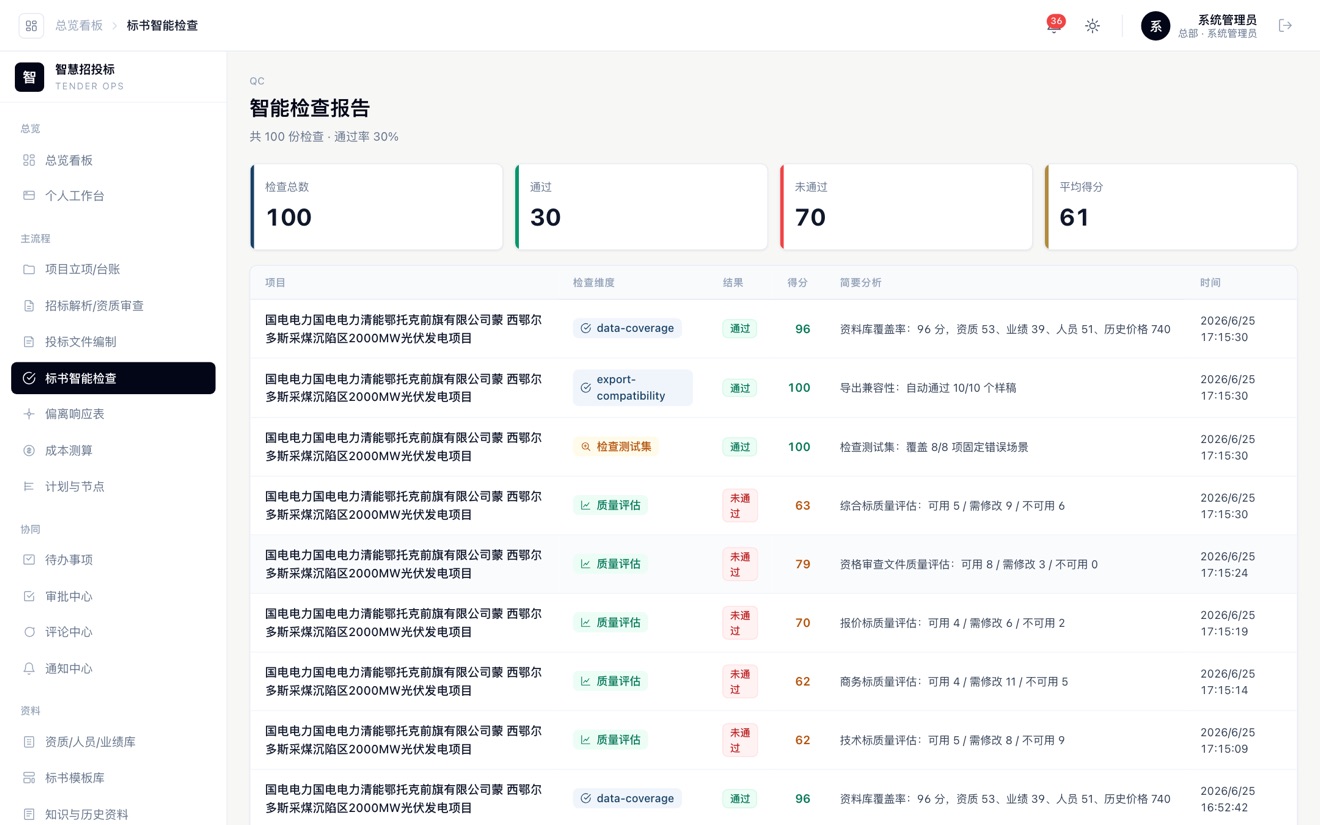Go to 项目立项/台账 page

pyautogui.click(x=113, y=269)
